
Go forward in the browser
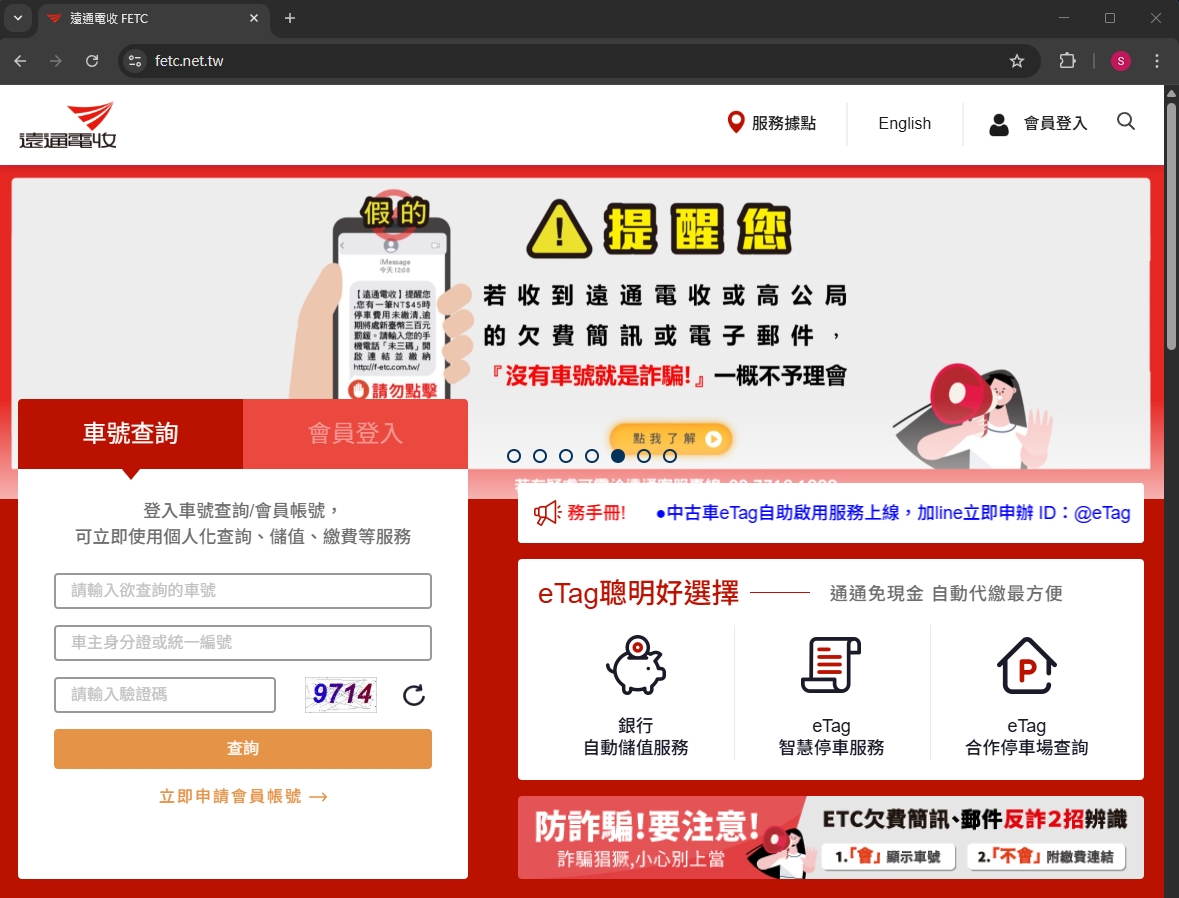(x=56, y=61)
